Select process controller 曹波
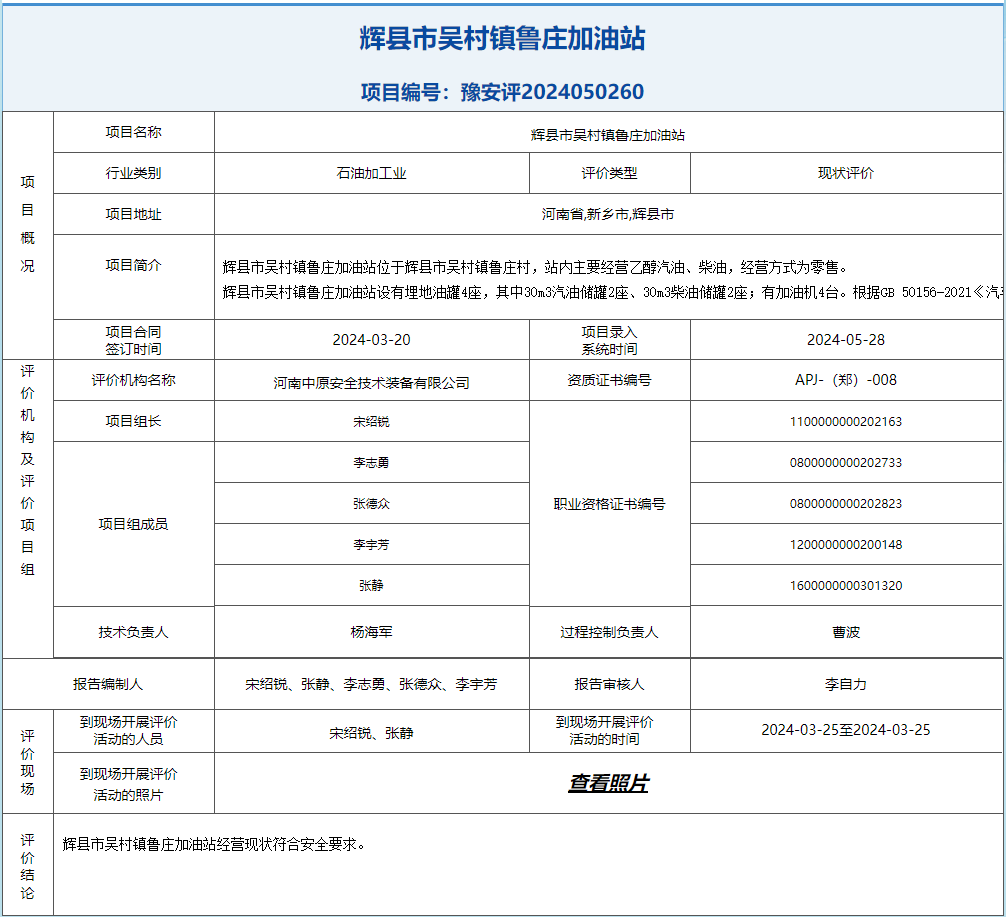1006x917 pixels. pyautogui.click(x=846, y=632)
